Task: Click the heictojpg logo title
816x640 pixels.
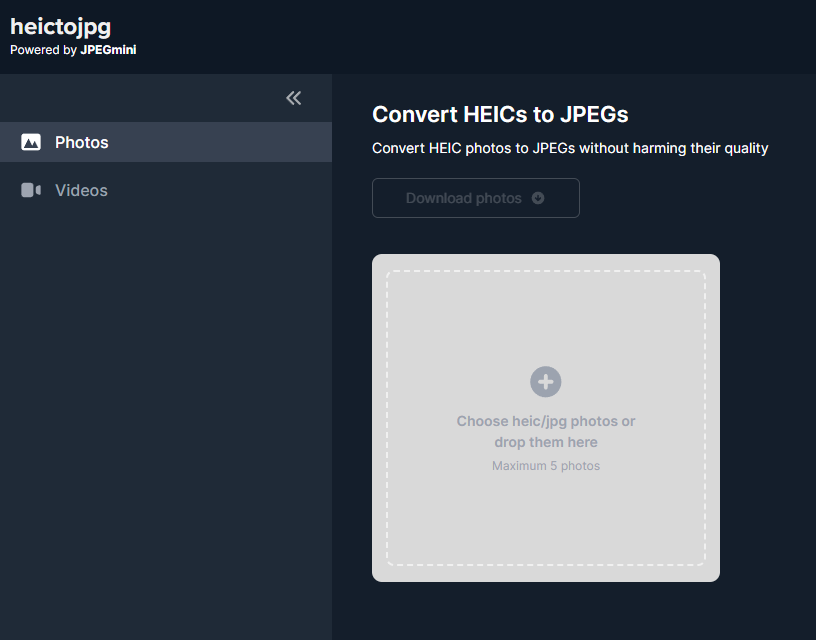Action: (x=60, y=27)
